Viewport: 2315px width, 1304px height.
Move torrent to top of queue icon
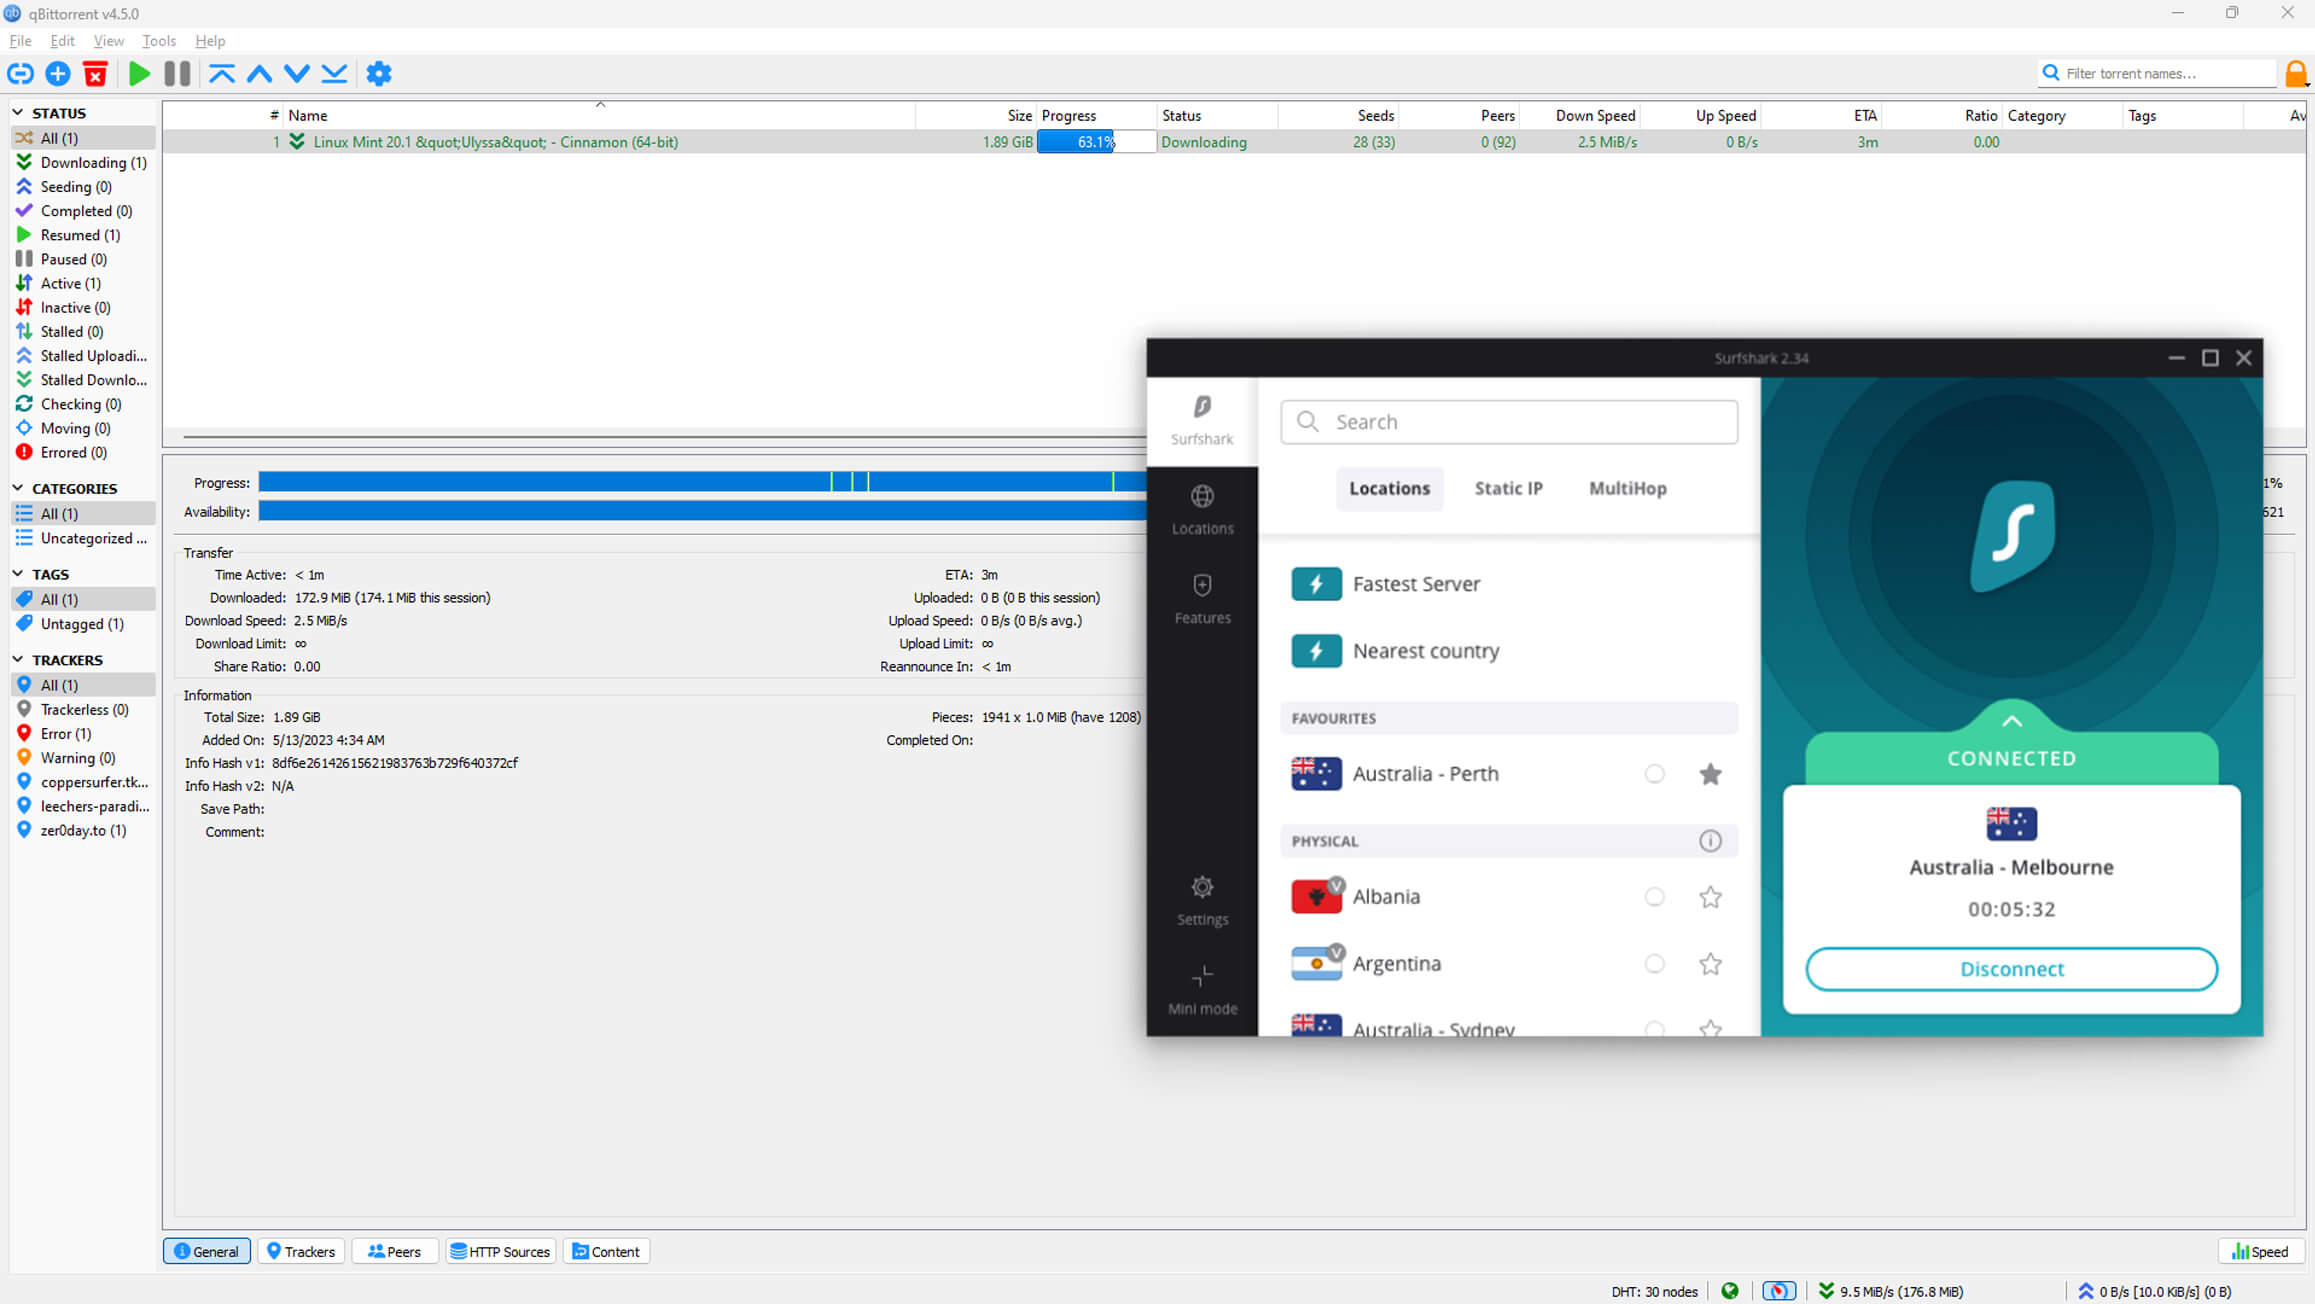(x=222, y=73)
